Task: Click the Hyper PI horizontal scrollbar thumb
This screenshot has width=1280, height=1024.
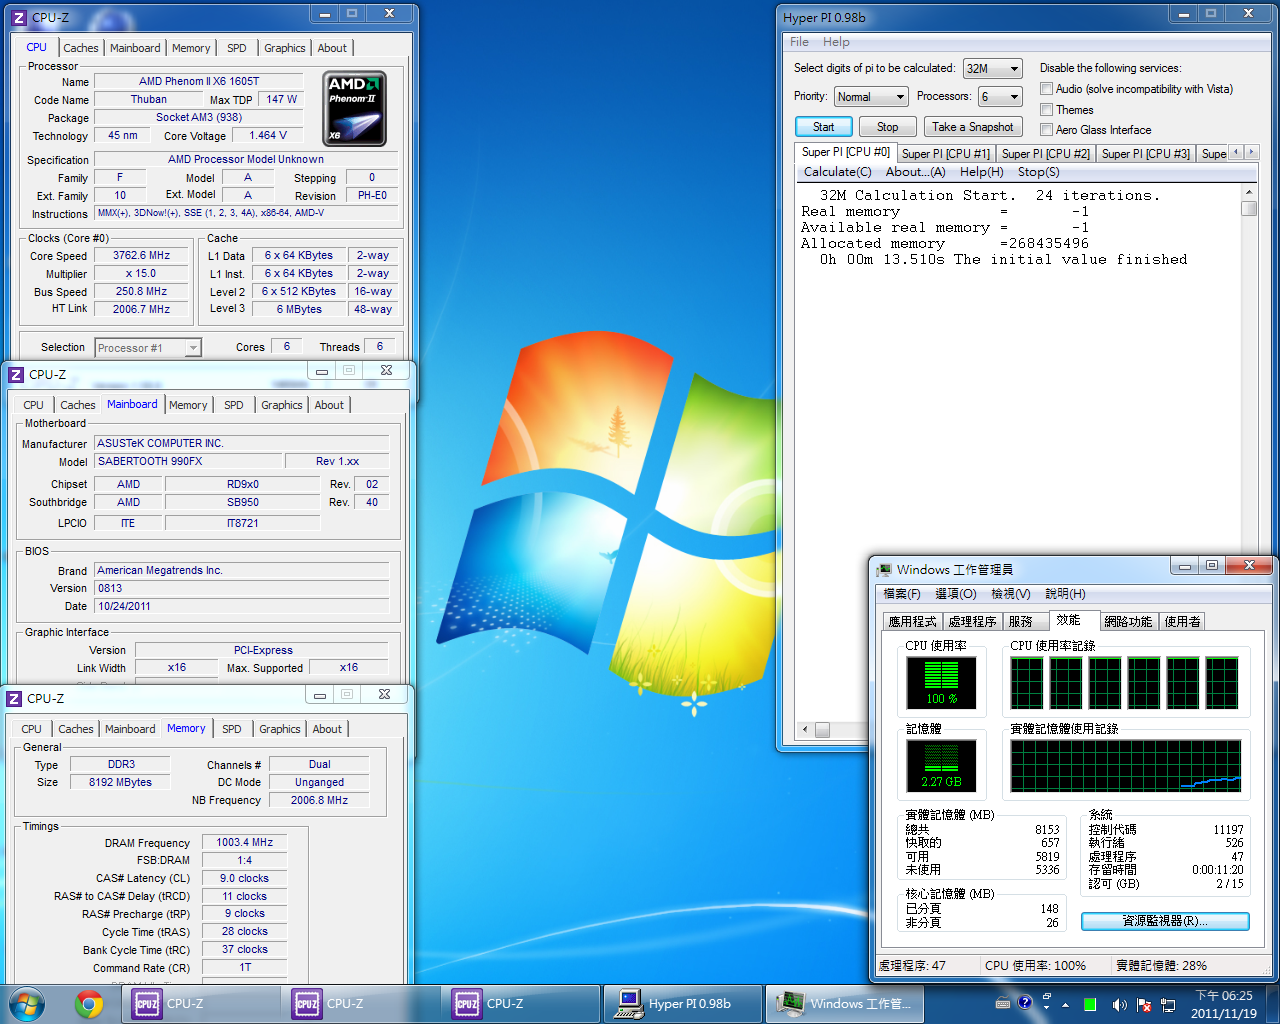Action: pos(822,729)
